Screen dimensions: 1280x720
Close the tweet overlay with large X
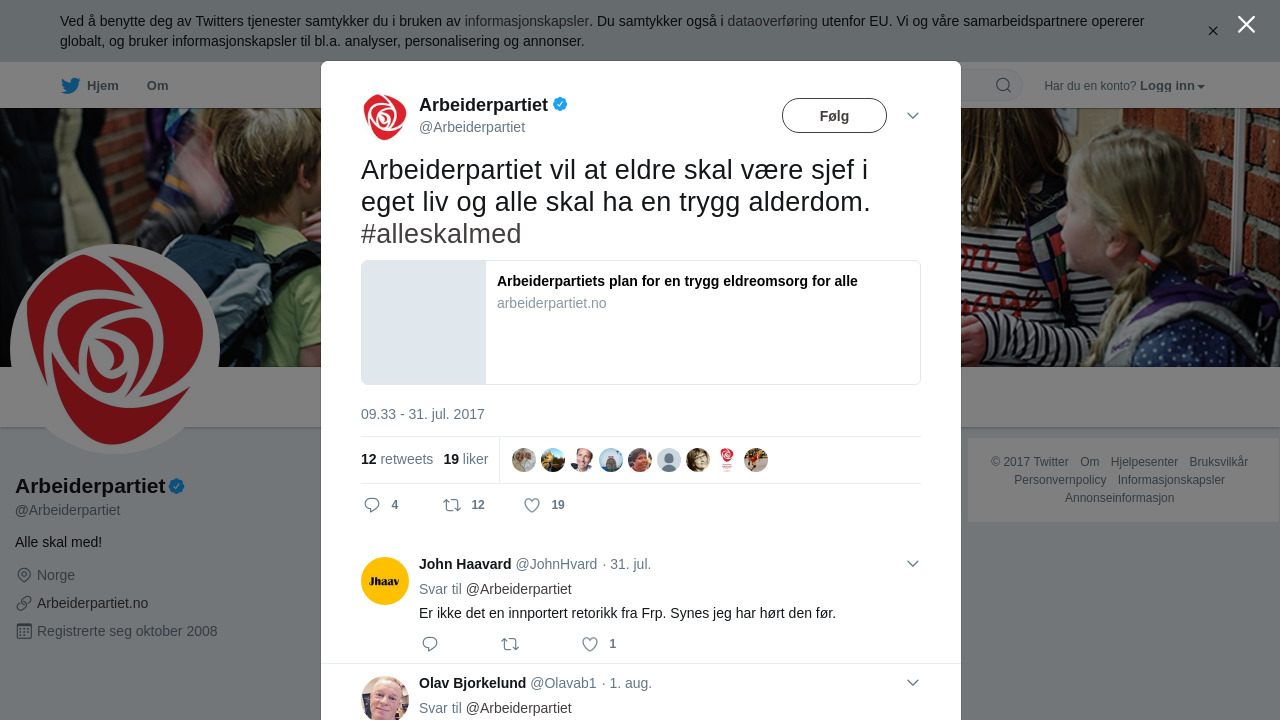click(1246, 24)
